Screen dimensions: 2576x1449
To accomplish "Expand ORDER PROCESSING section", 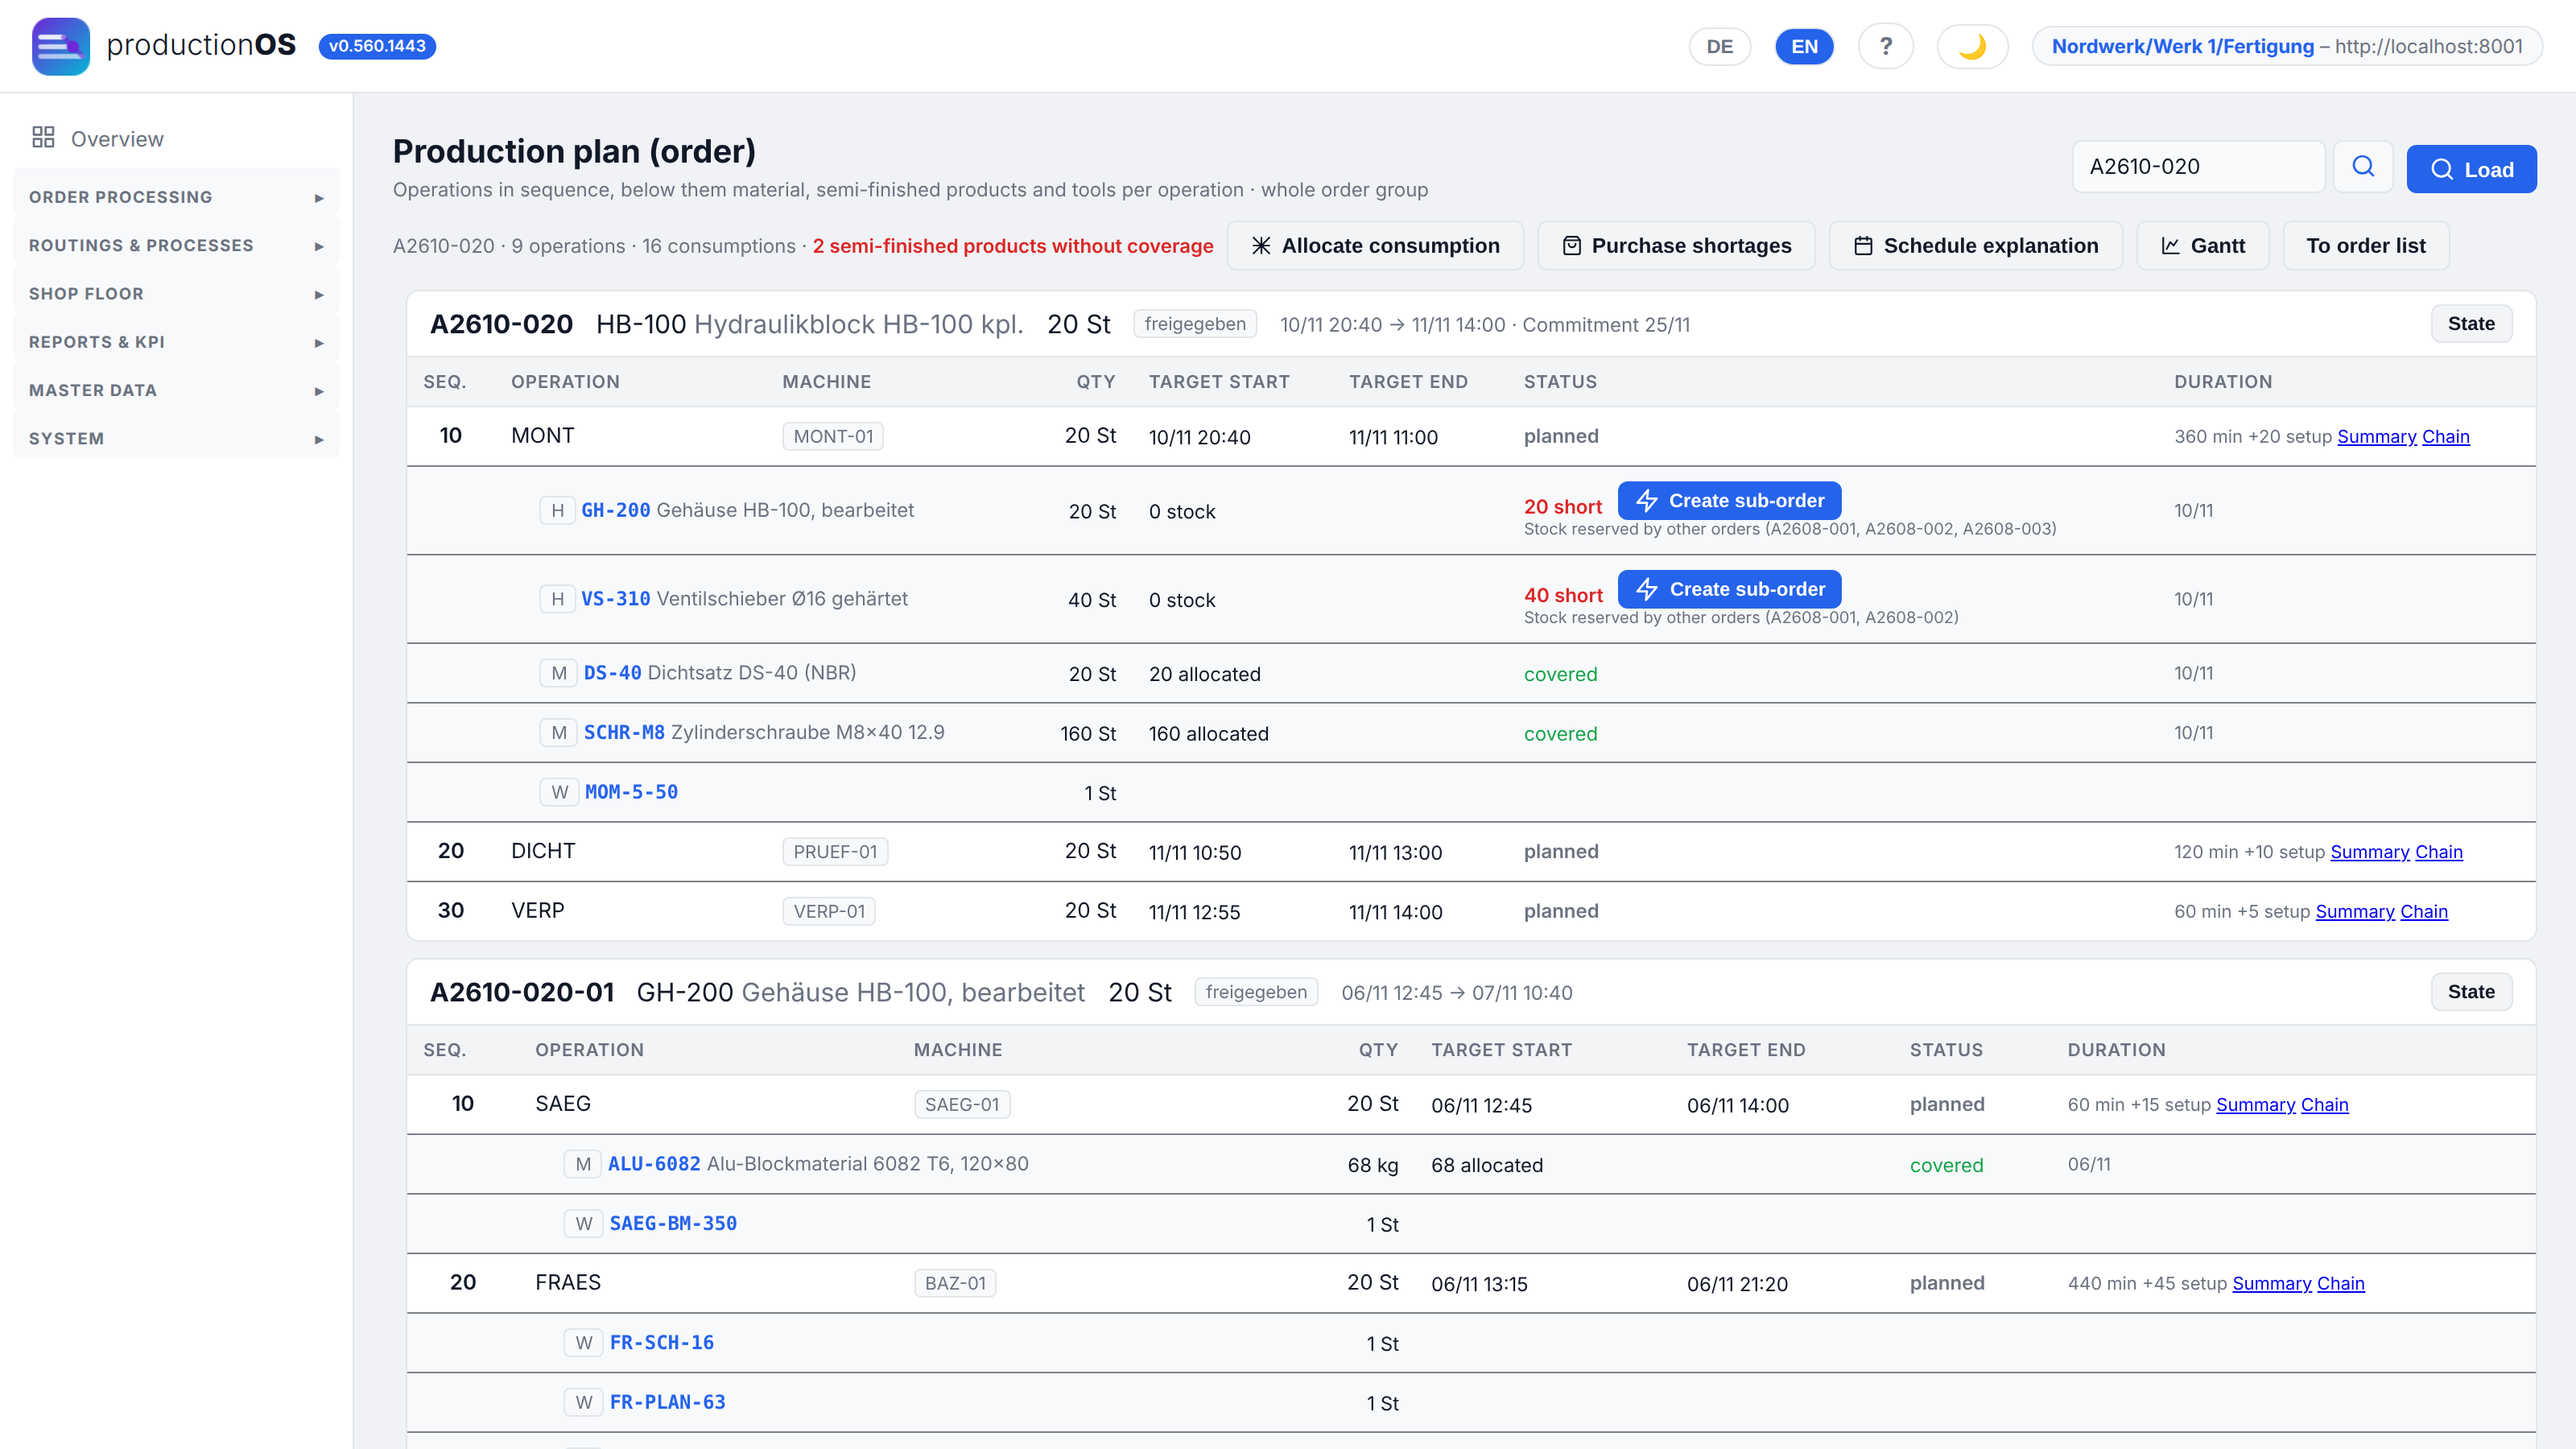I will 176,197.
